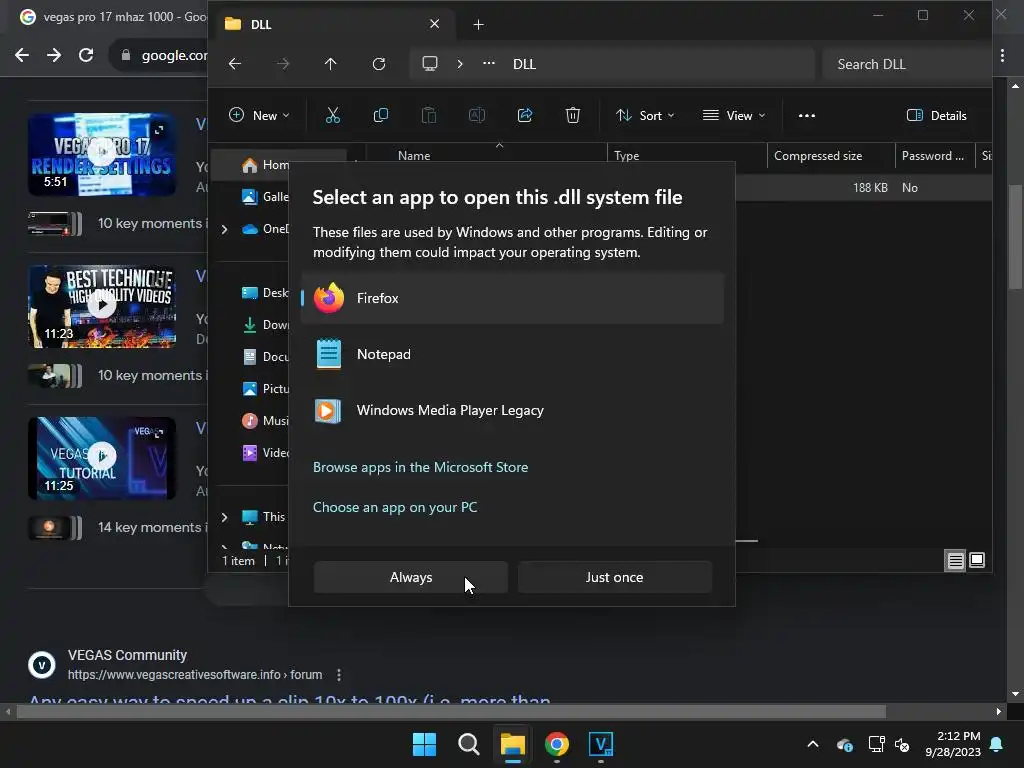Screen dimensions: 1024x768
Task: Click the Paste clipboard icon in Explorer toolbar
Action: coord(429,116)
